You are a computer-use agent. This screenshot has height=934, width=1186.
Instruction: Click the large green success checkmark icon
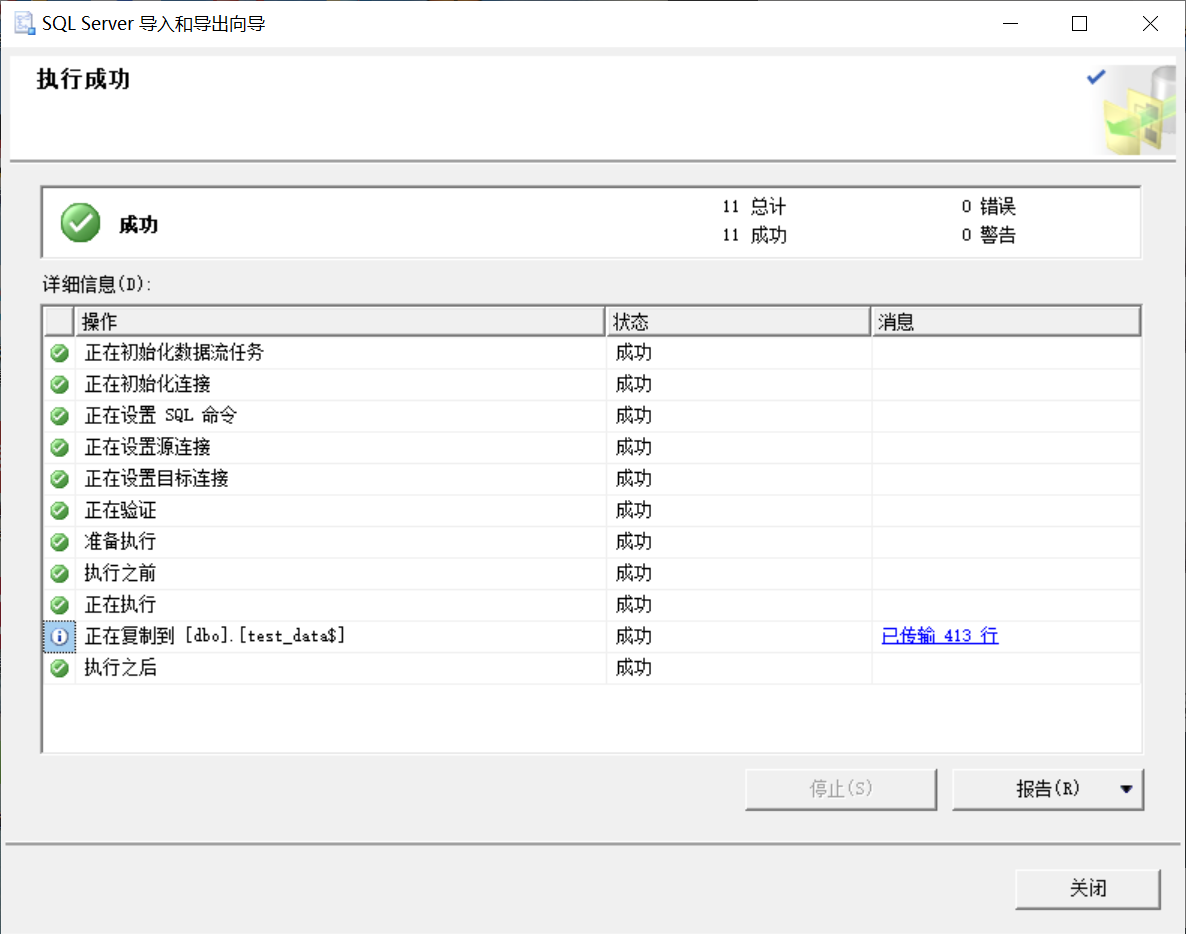point(80,223)
